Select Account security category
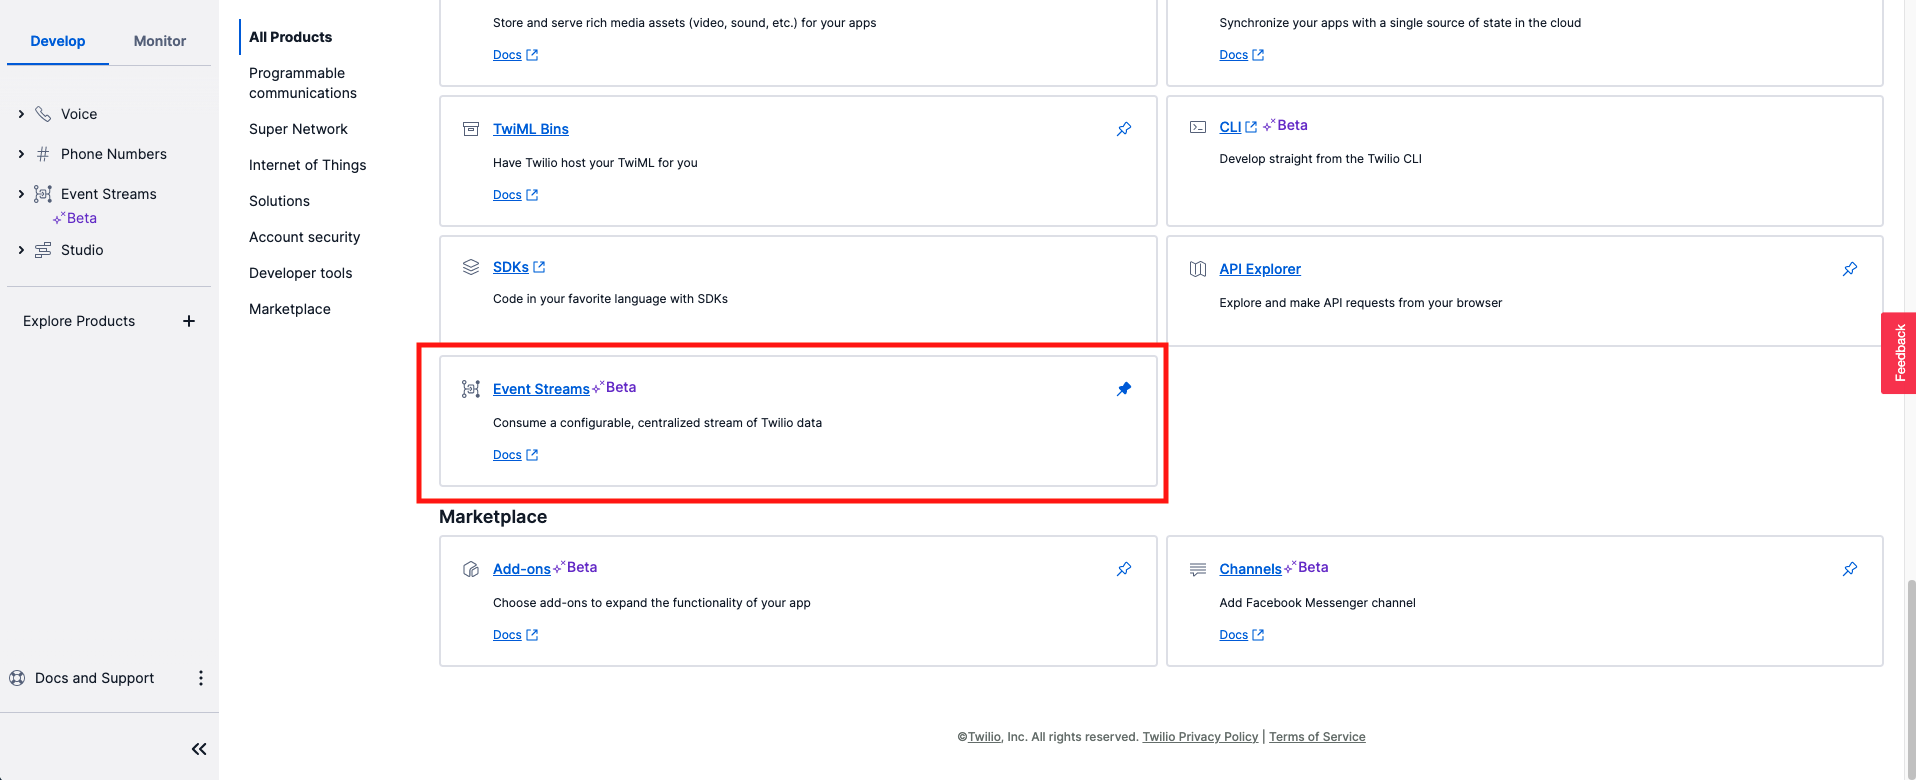 pos(304,237)
